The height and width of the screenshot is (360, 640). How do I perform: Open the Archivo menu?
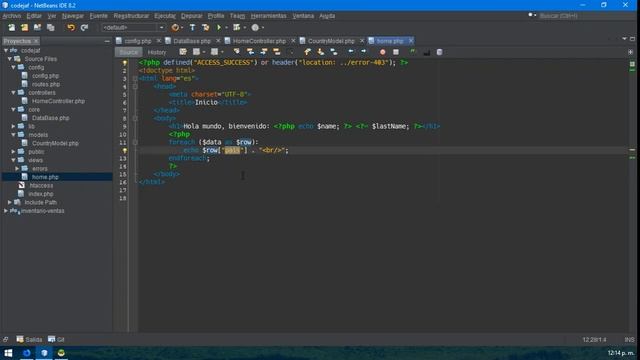coord(11,16)
